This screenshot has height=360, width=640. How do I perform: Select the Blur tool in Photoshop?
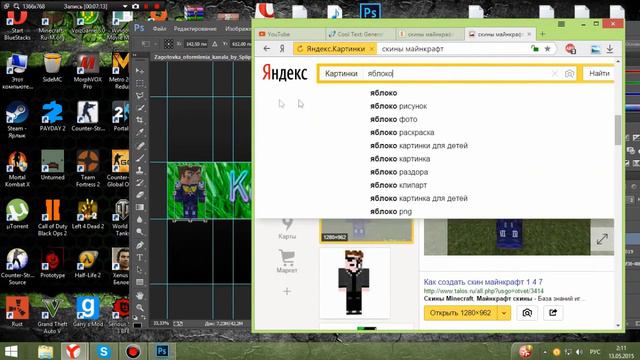140,220
